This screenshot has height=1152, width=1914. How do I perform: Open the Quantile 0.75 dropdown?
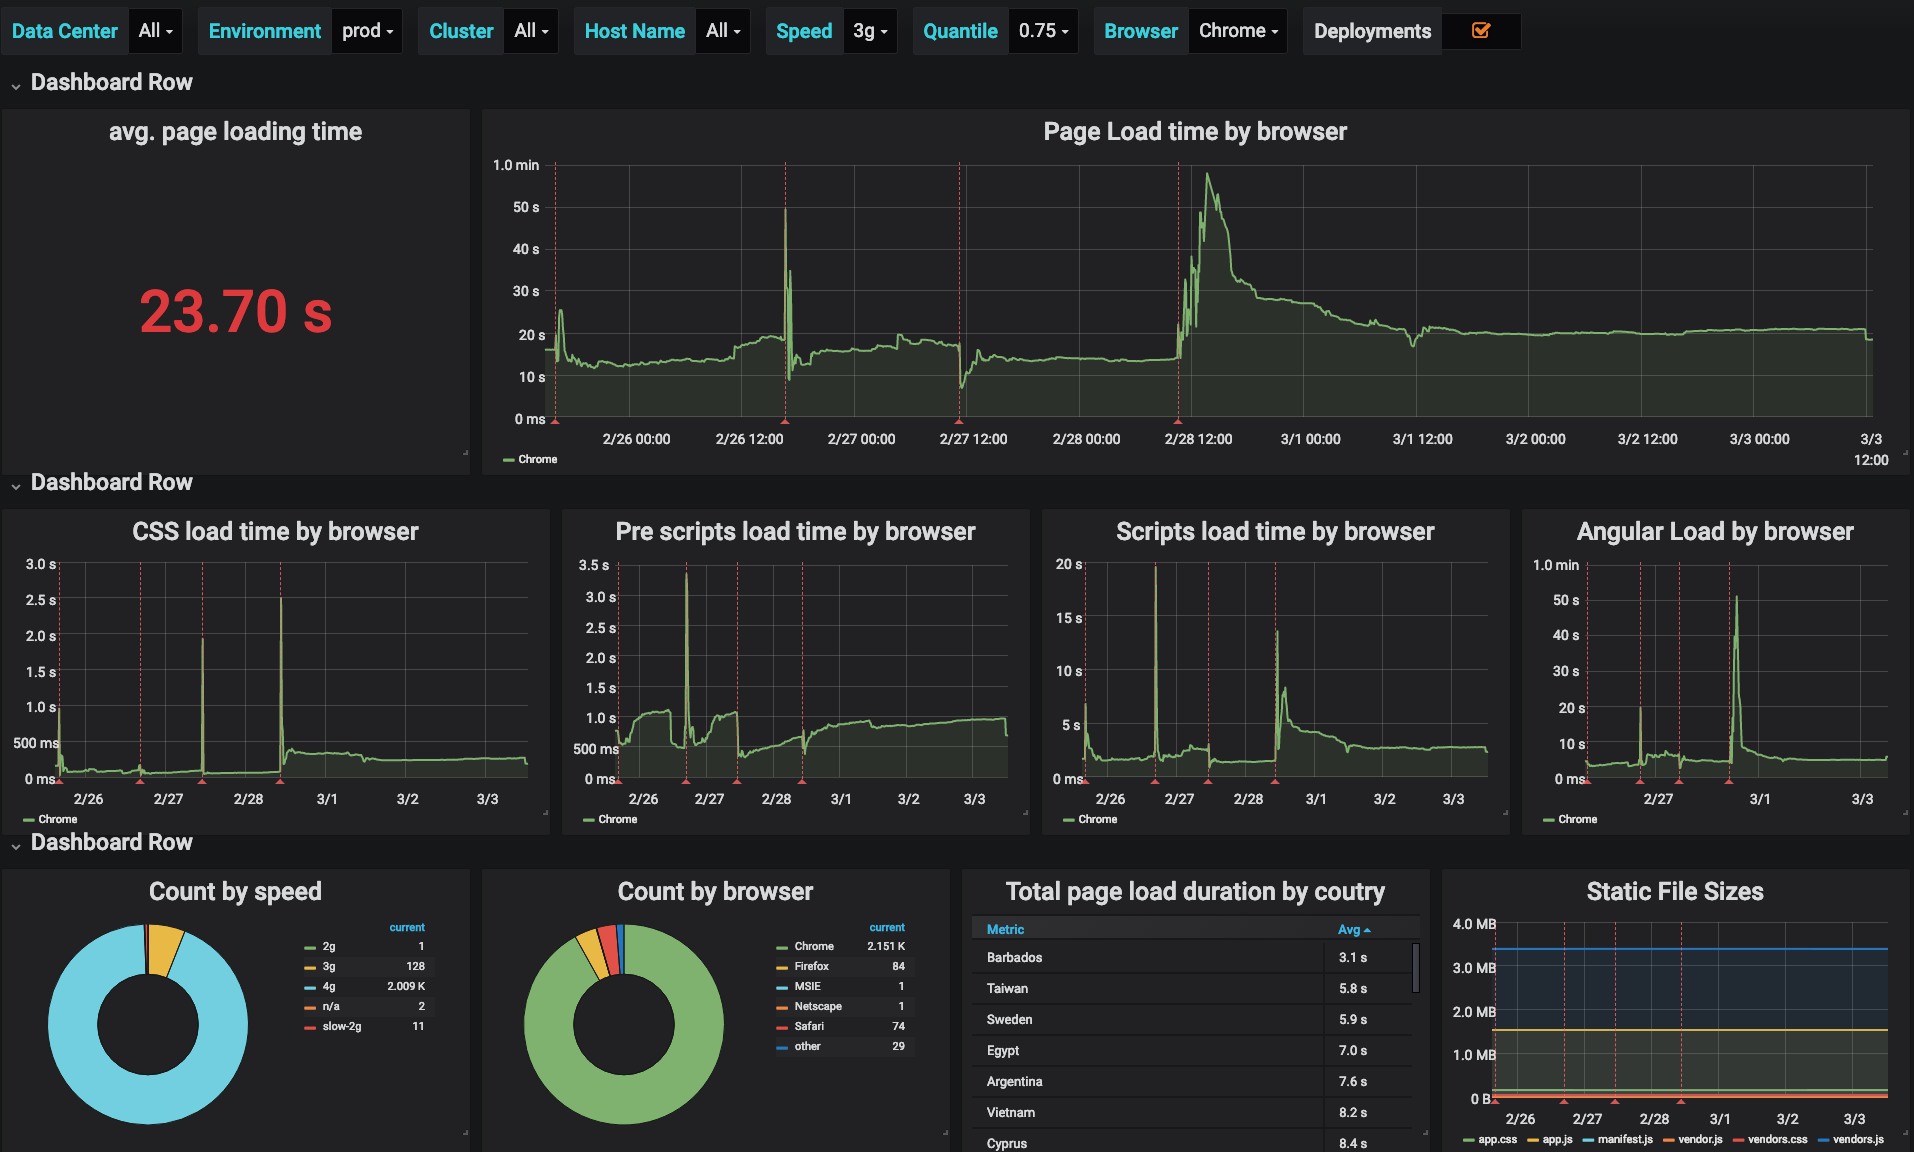[1043, 31]
